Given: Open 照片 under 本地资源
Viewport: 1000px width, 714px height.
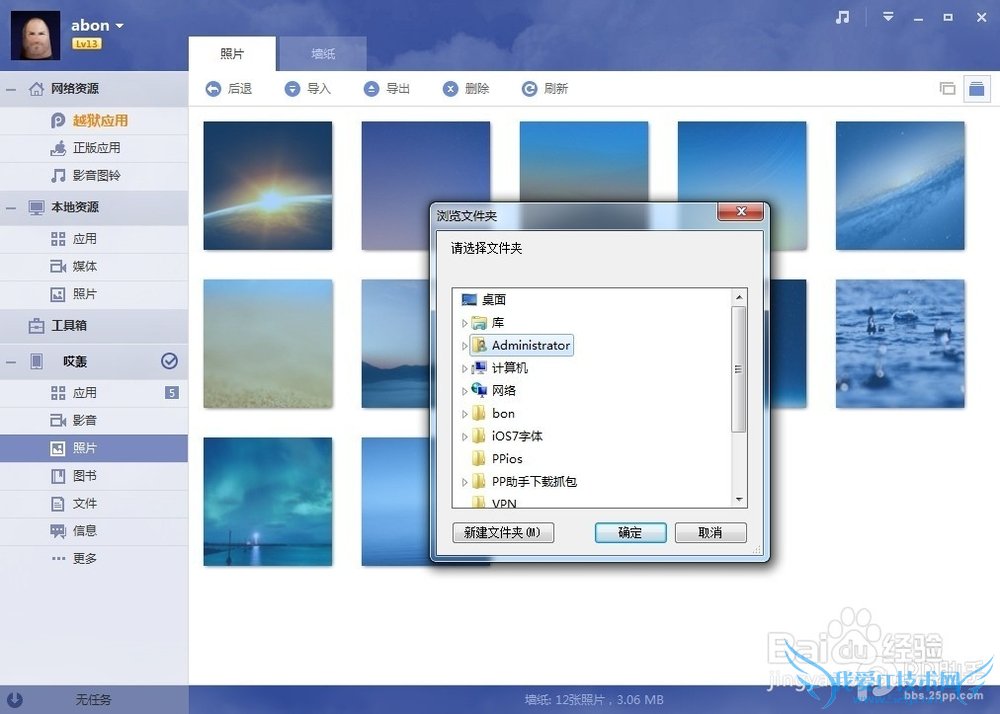Looking at the screenshot, I should click(94, 294).
